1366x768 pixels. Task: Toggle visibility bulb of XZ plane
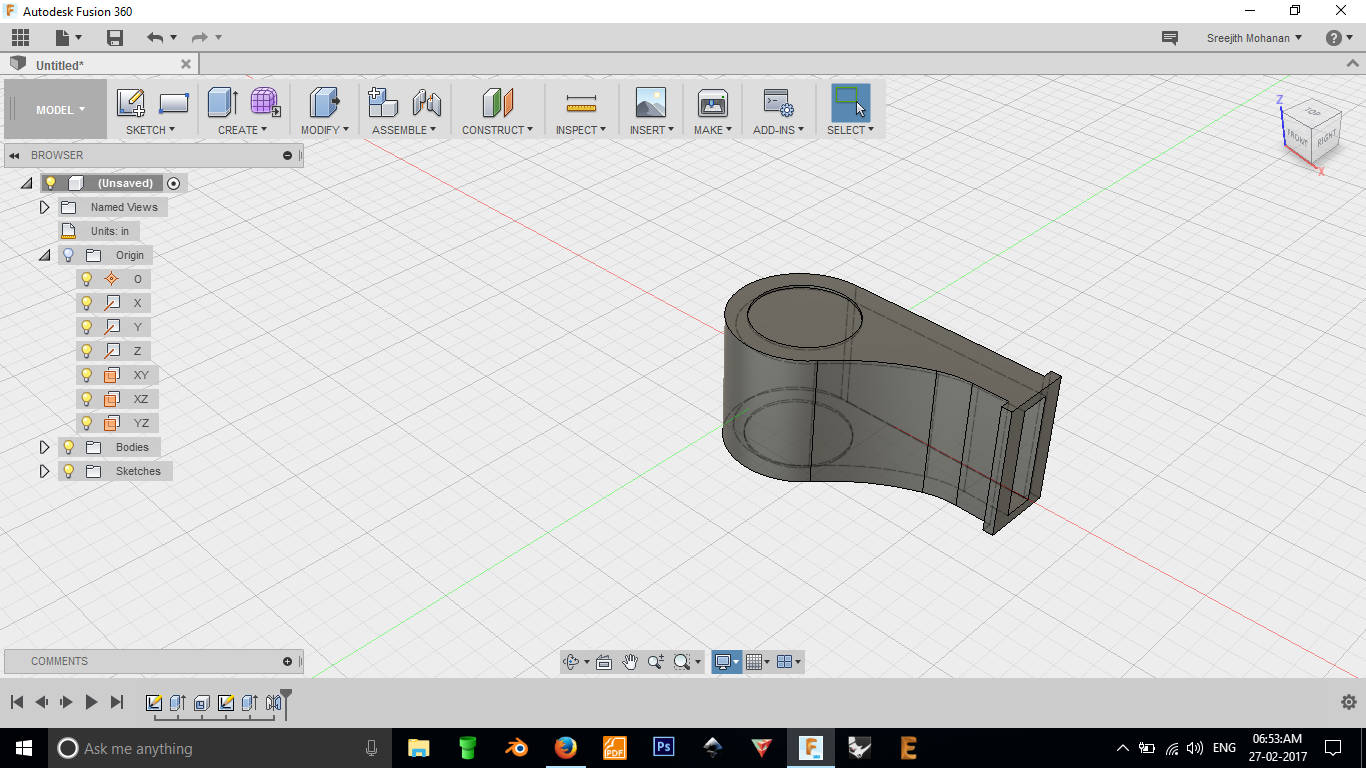point(87,399)
